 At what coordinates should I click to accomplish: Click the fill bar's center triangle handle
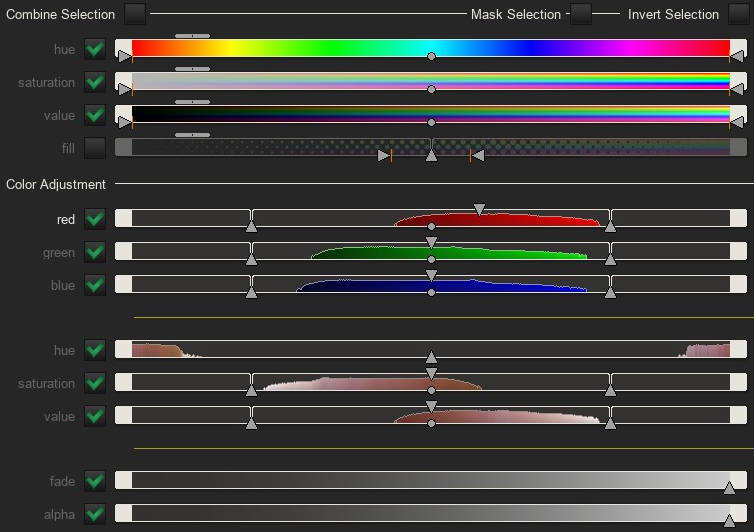pyautogui.click(x=431, y=155)
